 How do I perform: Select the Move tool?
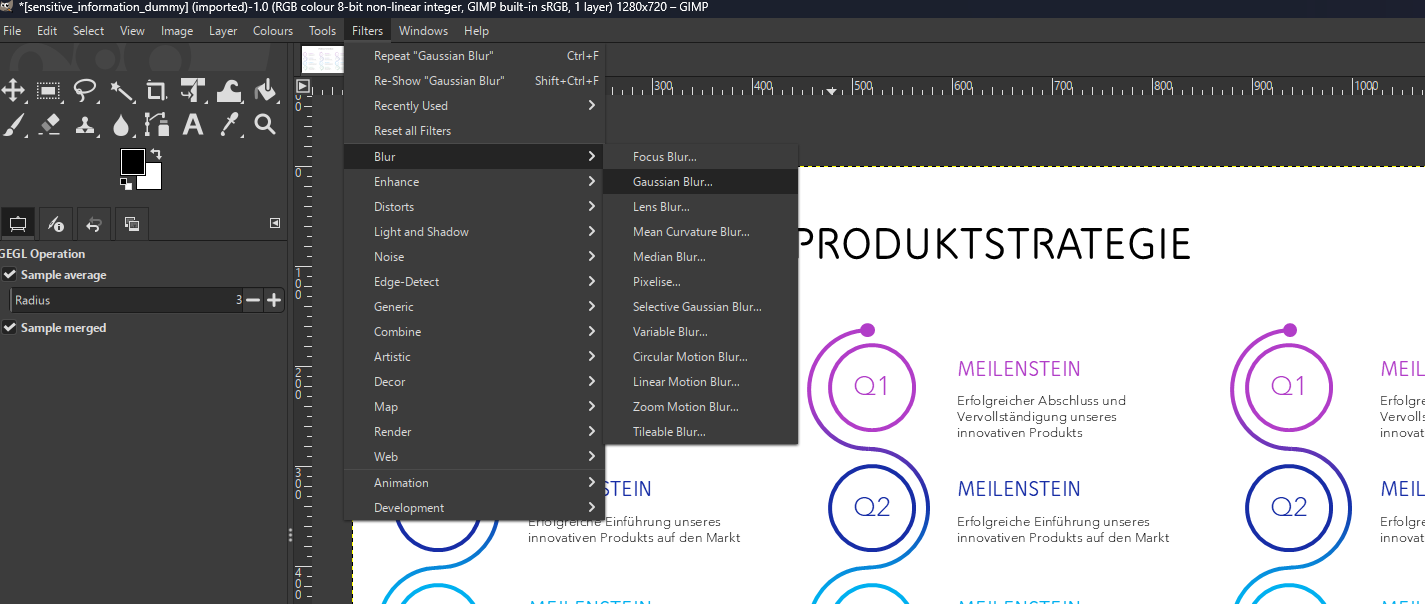tap(13, 91)
